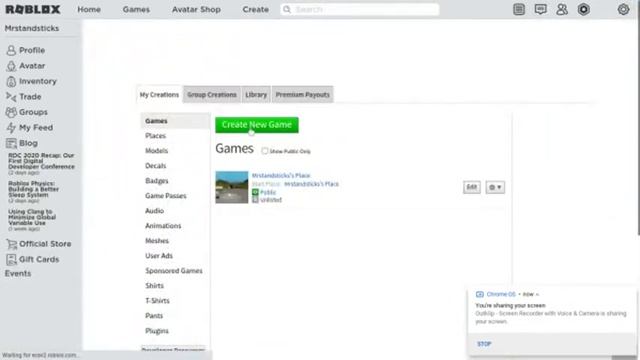Click the Blog sidebar icon
The image size is (640, 360).
(11, 143)
